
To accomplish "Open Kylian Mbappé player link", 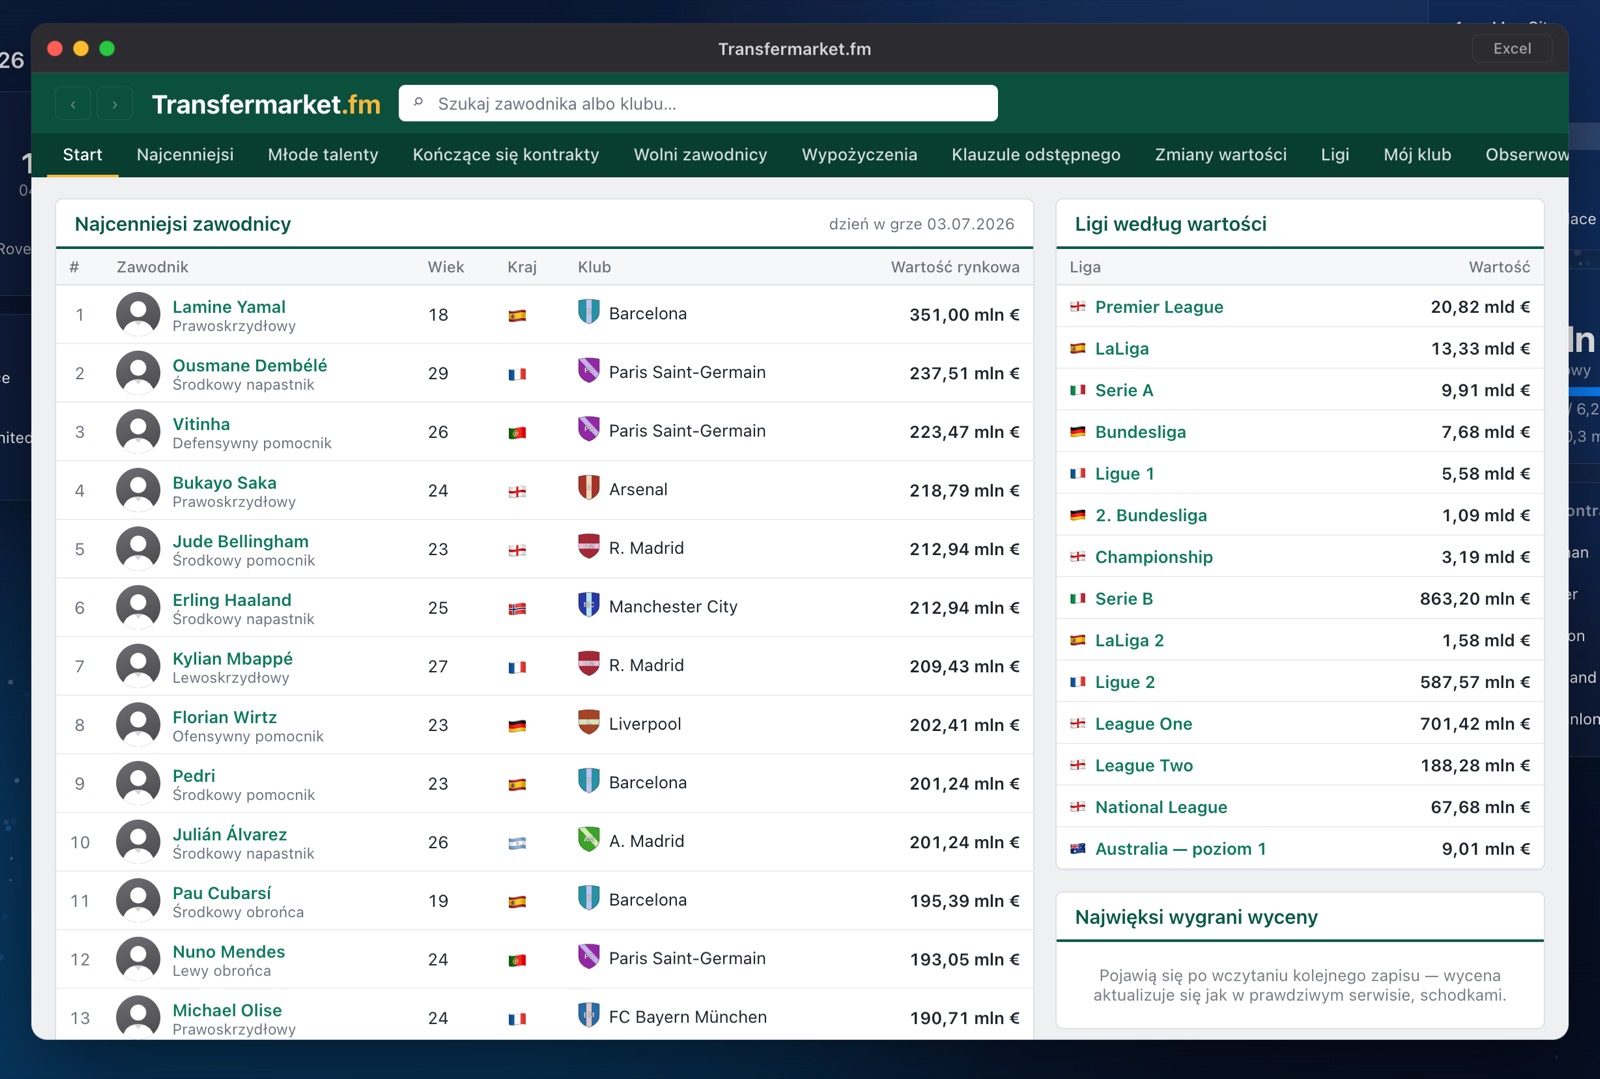I will click(x=232, y=658).
